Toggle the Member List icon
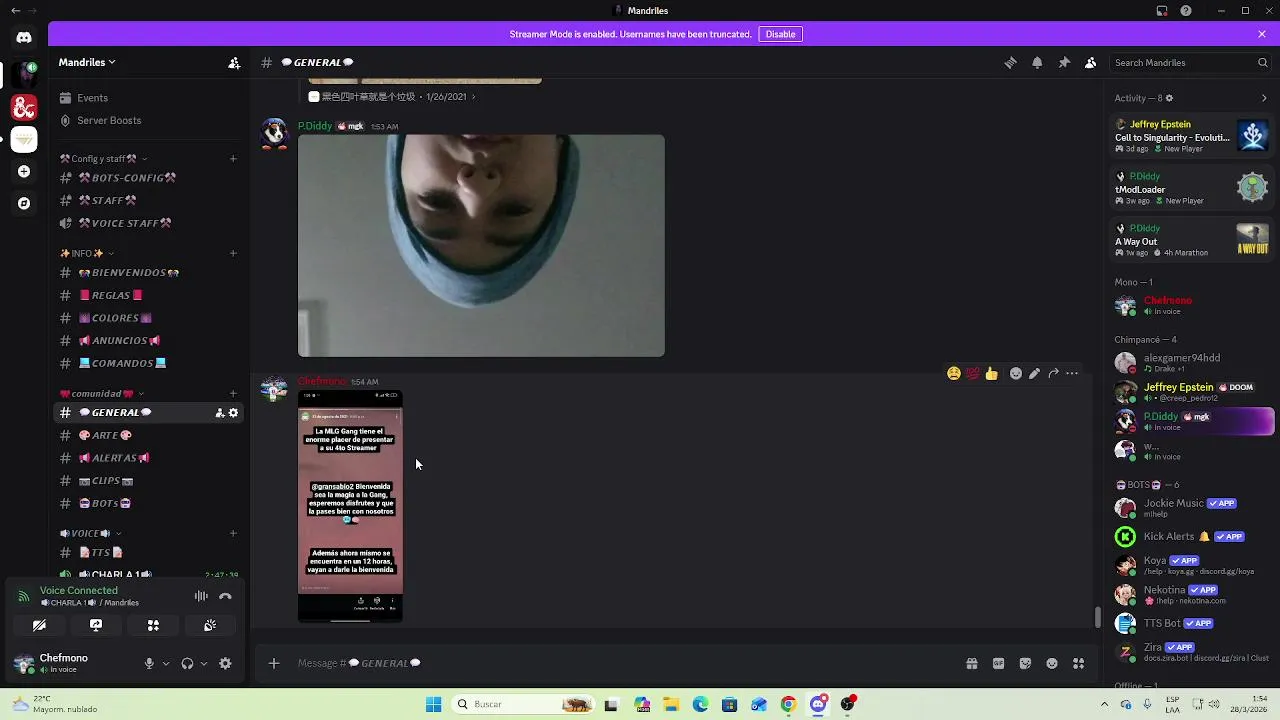This screenshot has height=720, width=1280. tap(1091, 62)
